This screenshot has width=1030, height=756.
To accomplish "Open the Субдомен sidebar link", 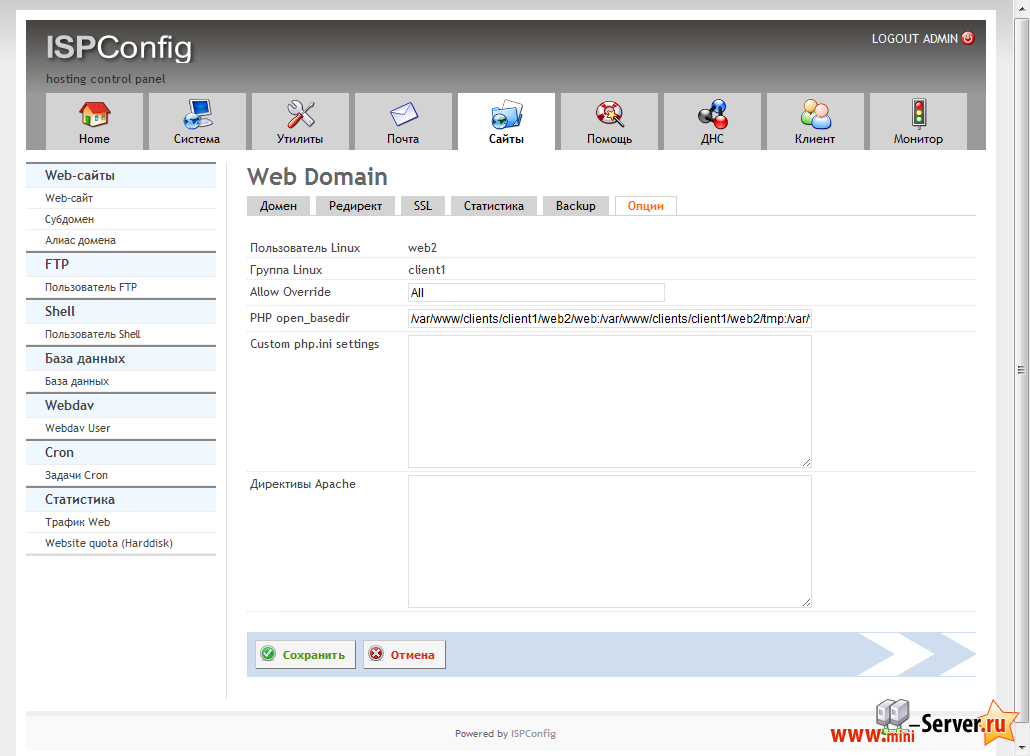I will tap(70, 219).
